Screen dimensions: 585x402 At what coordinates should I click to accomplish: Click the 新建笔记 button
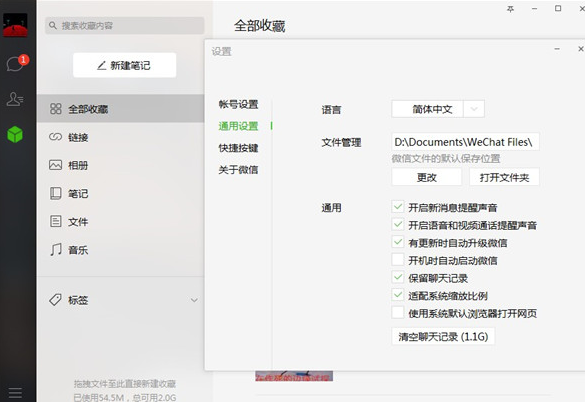coord(125,65)
